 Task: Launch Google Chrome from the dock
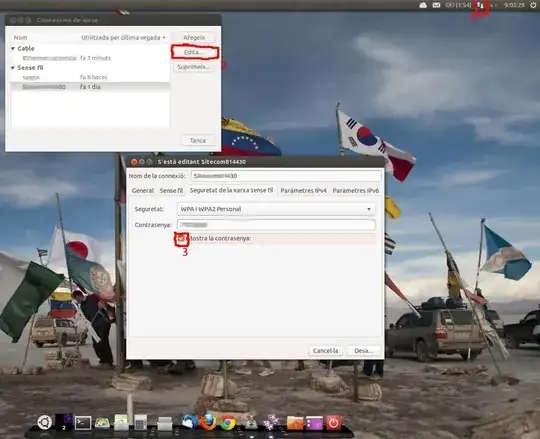click(x=228, y=422)
